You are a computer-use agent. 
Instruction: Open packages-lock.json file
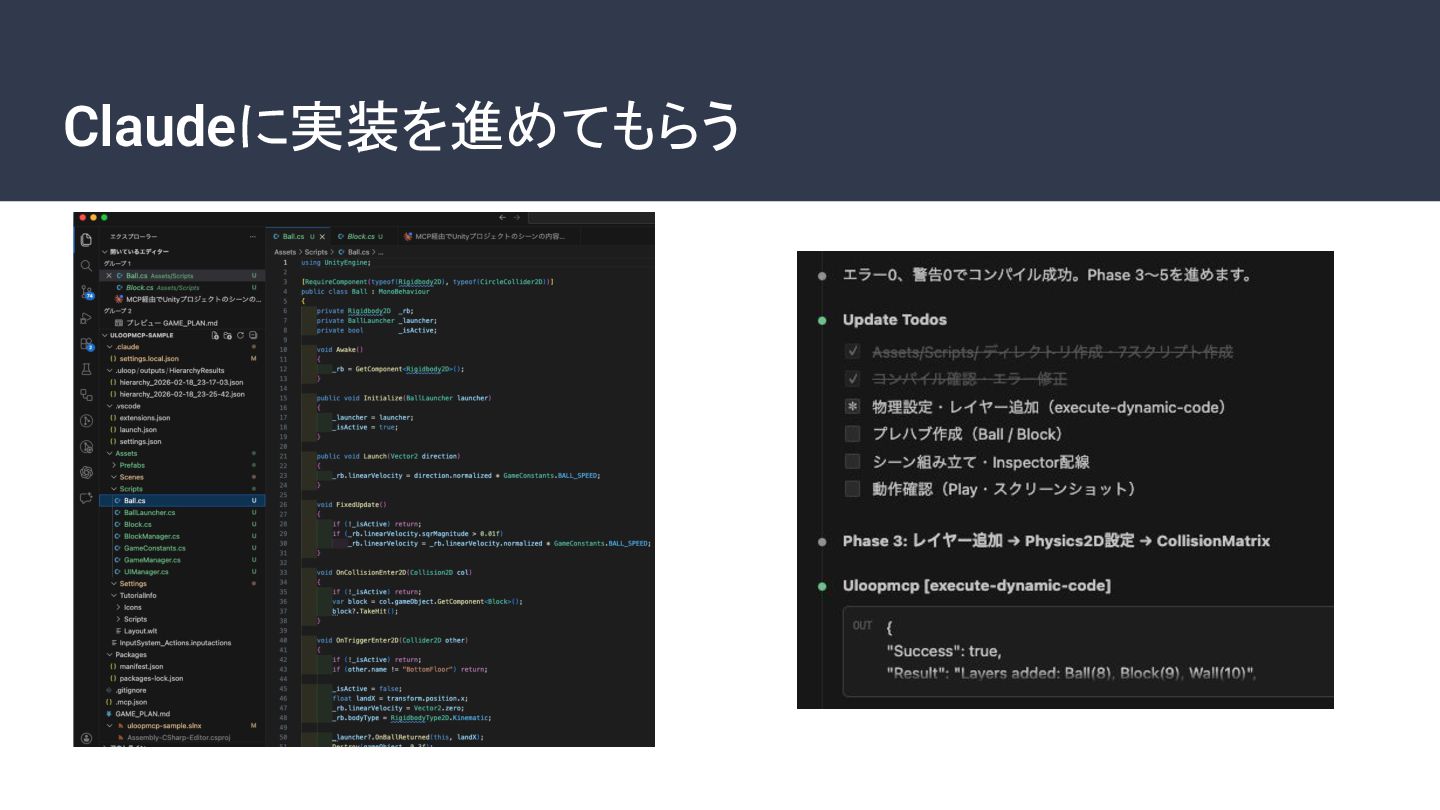click(x=182, y=678)
